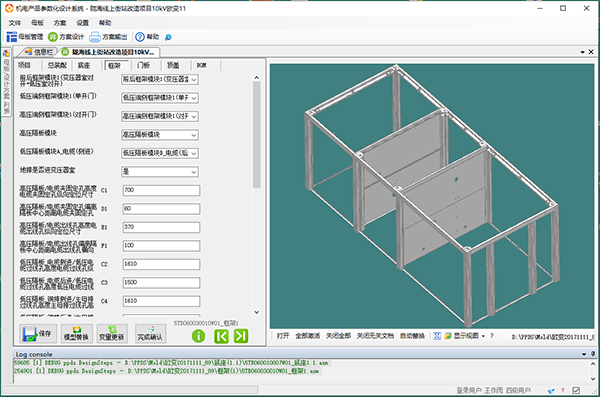Open 前后框架模块 dropdown
Screen dimensions: 600x397
(x=160, y=79)
